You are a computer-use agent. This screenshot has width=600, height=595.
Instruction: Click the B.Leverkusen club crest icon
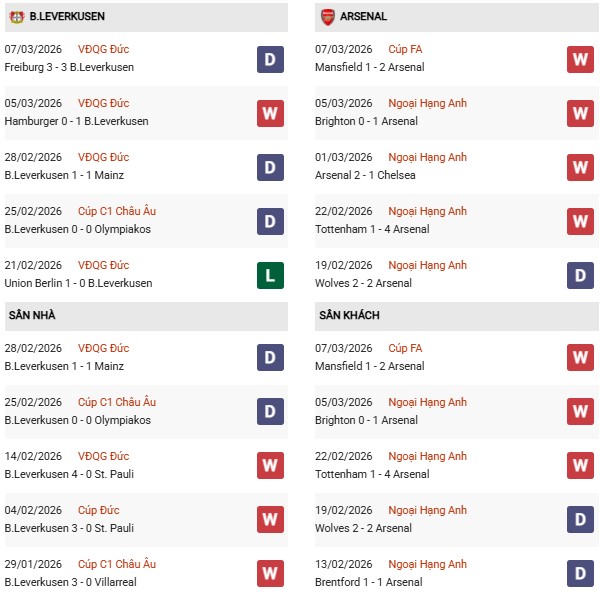[17, 17]
